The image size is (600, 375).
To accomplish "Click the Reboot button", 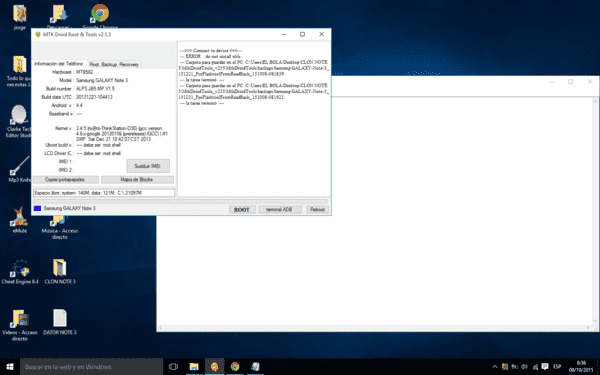I will click(317, 210).
